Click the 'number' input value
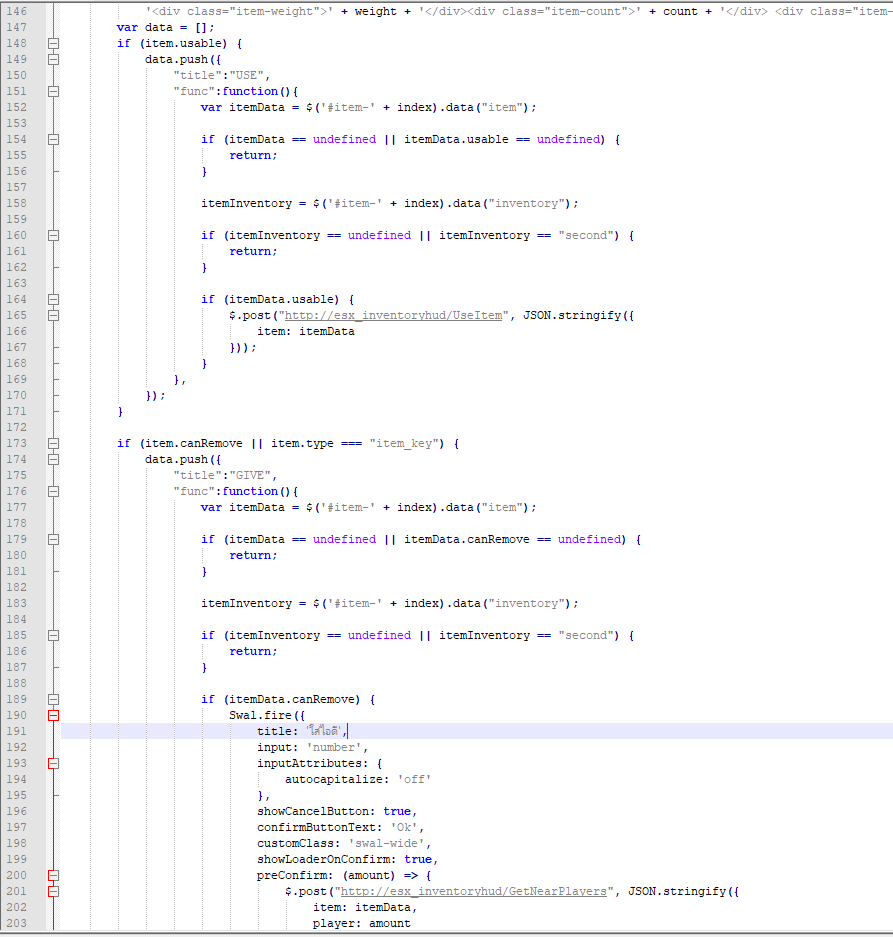This screenshot has height=937, width=893. 334,748
